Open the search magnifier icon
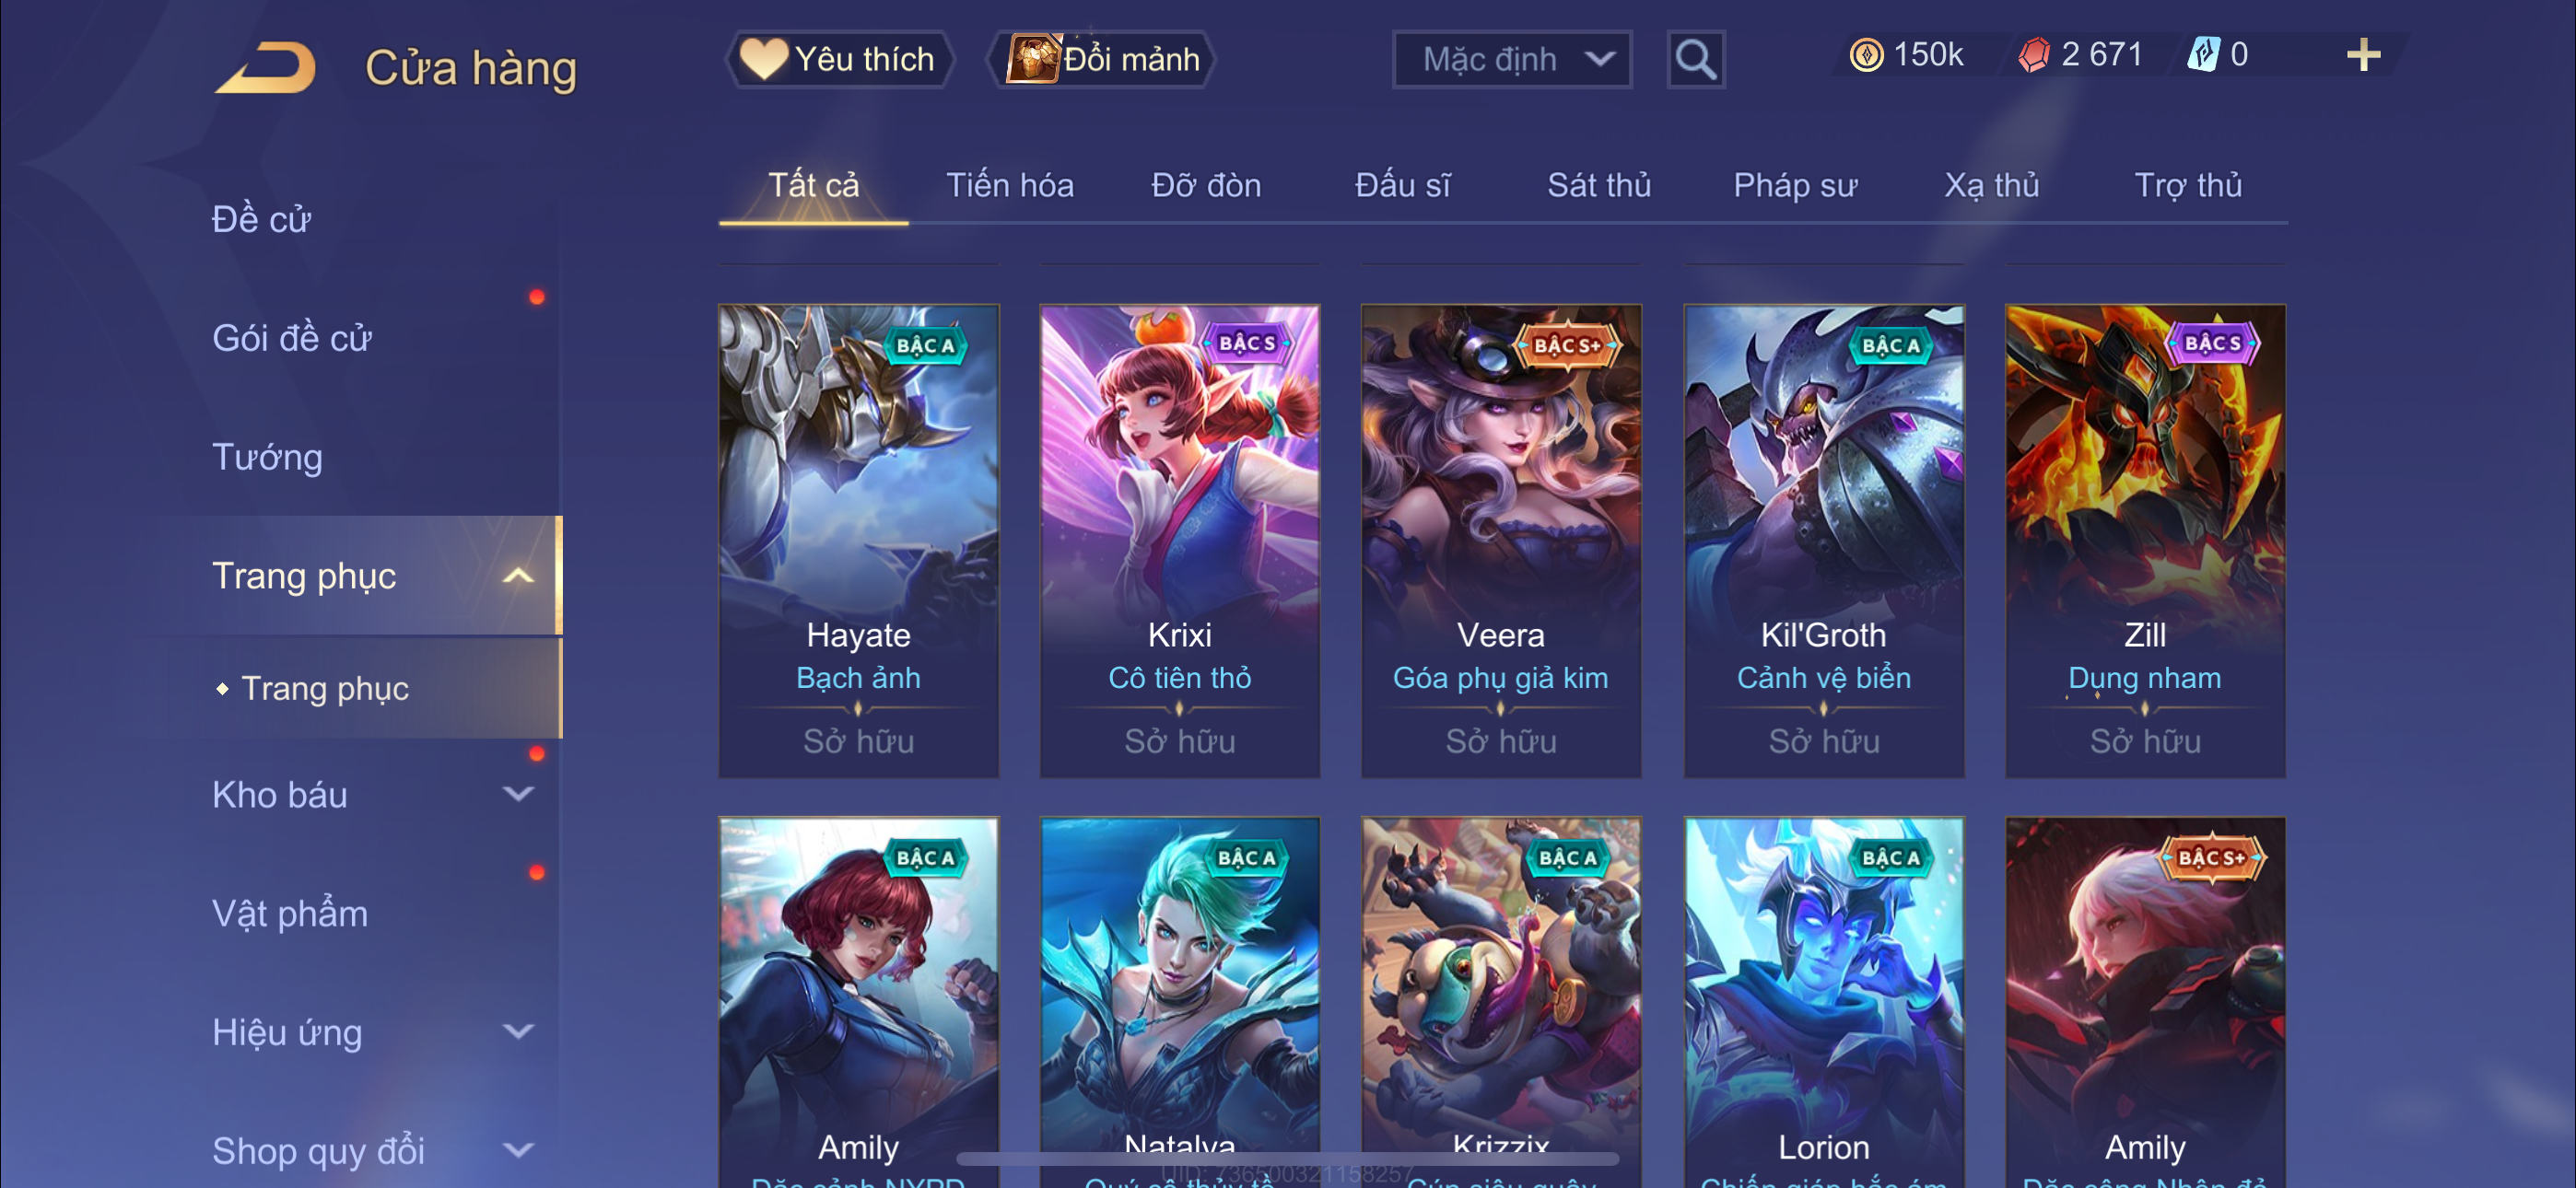This screenshot has width=2576, height=1188. tap(1695, 60)
